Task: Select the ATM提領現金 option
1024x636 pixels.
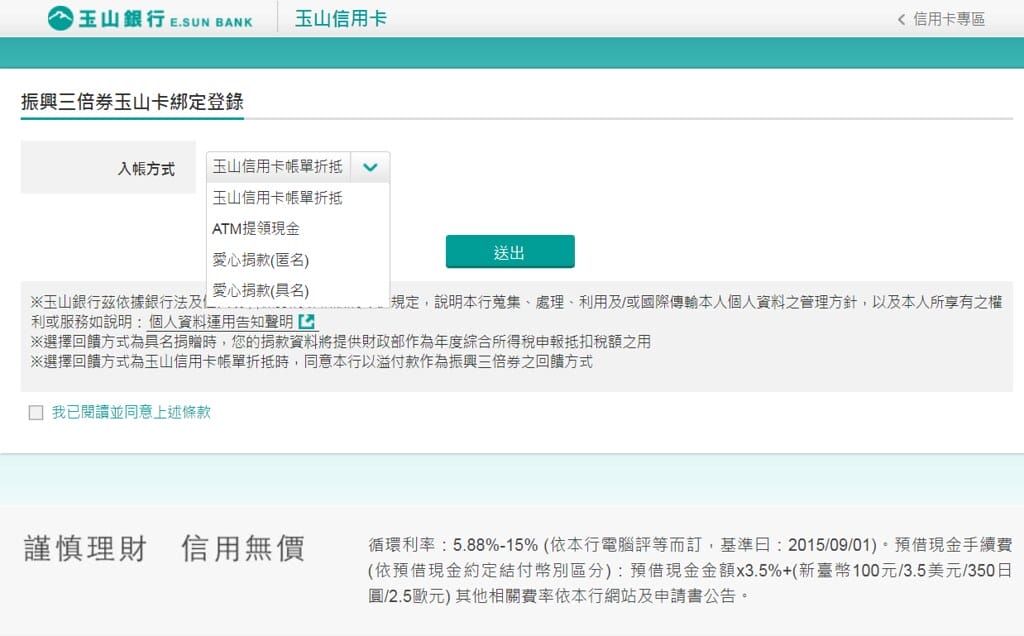Action: 298,229
